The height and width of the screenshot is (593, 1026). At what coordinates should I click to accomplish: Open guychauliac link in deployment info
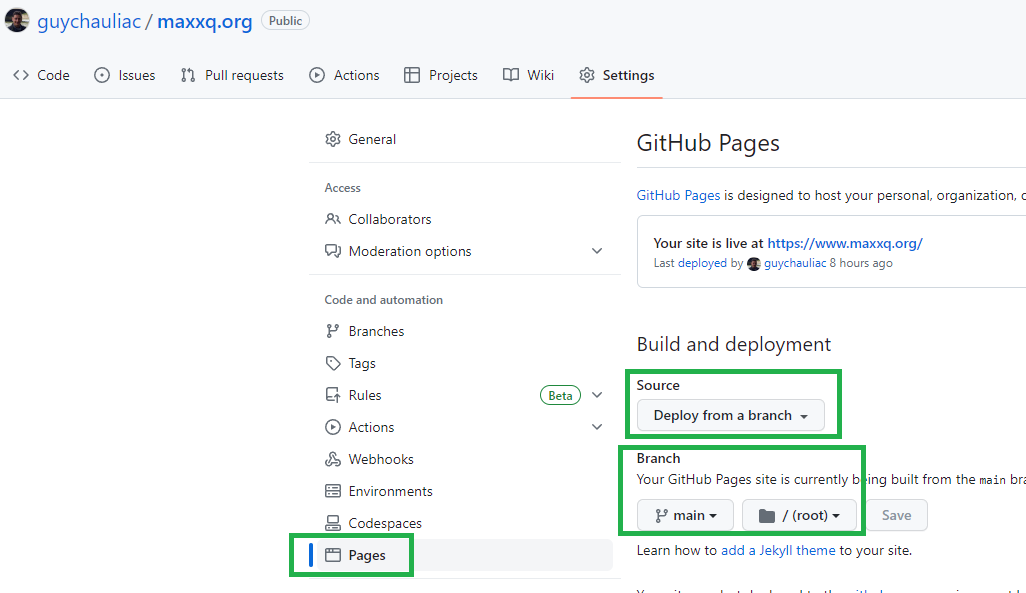pos(795,263)
